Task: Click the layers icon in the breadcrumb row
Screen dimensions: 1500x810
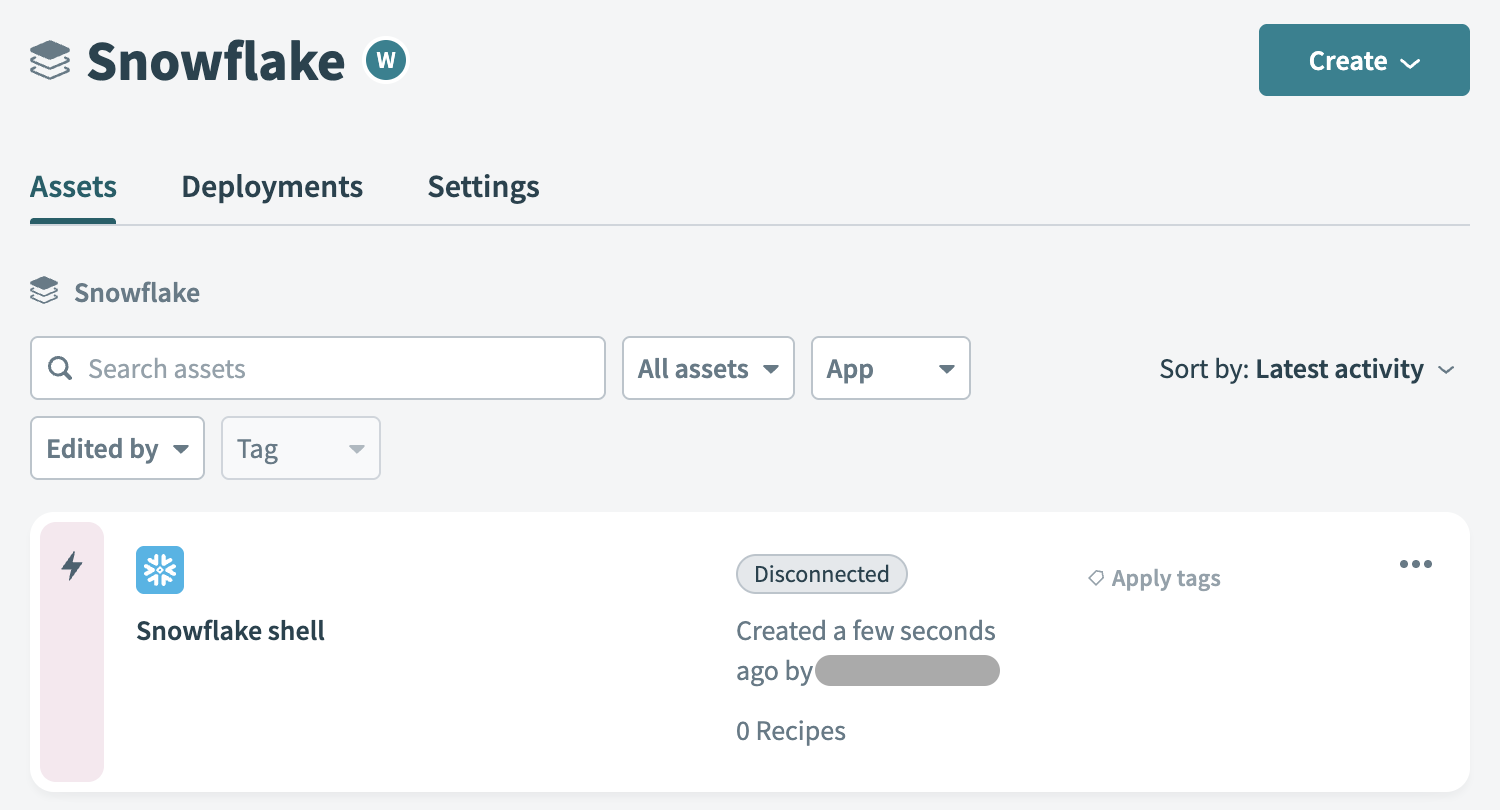Action: 44,290
